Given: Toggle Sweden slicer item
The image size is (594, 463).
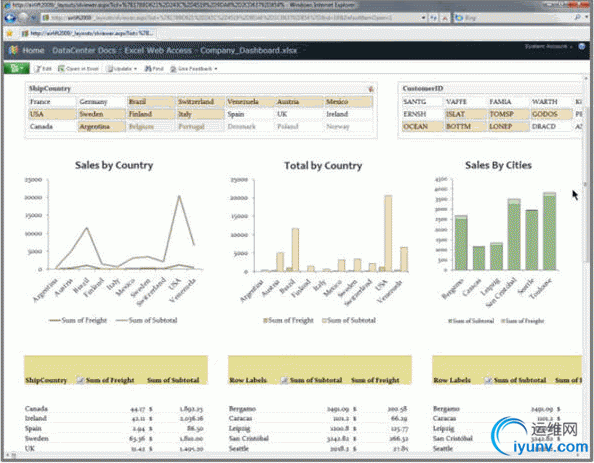Looking at the screenshot, I should (101, 114).
